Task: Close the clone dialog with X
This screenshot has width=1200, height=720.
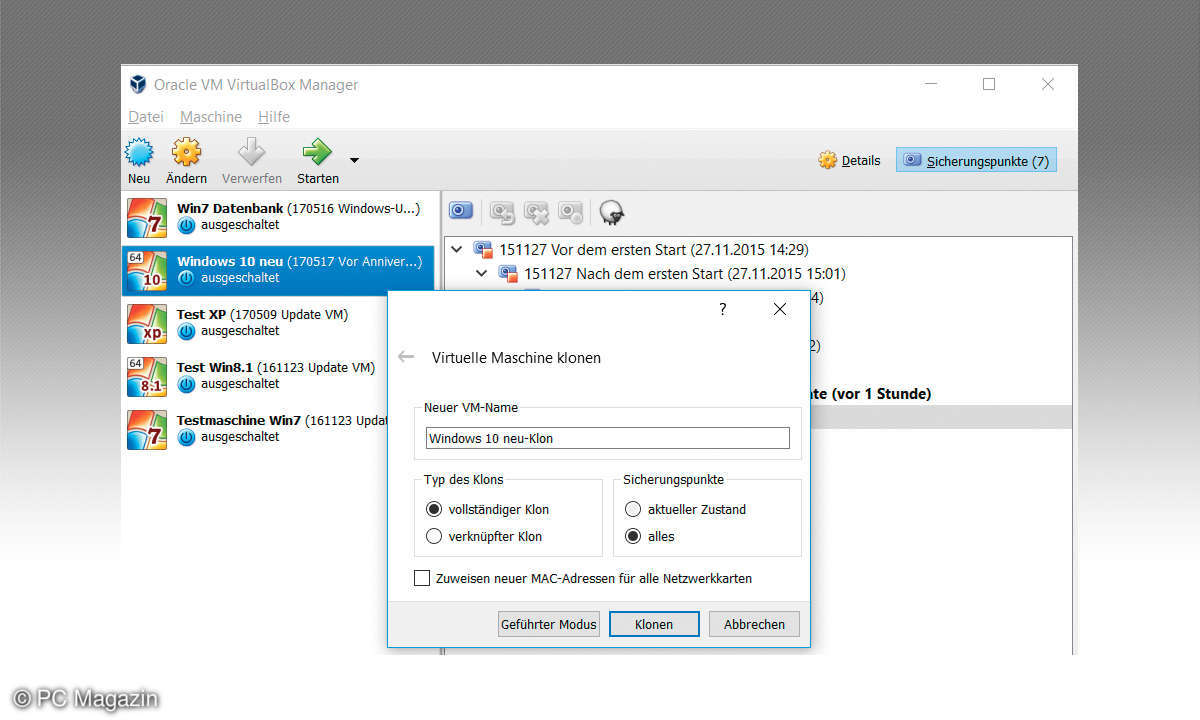Action: point(780,310)
